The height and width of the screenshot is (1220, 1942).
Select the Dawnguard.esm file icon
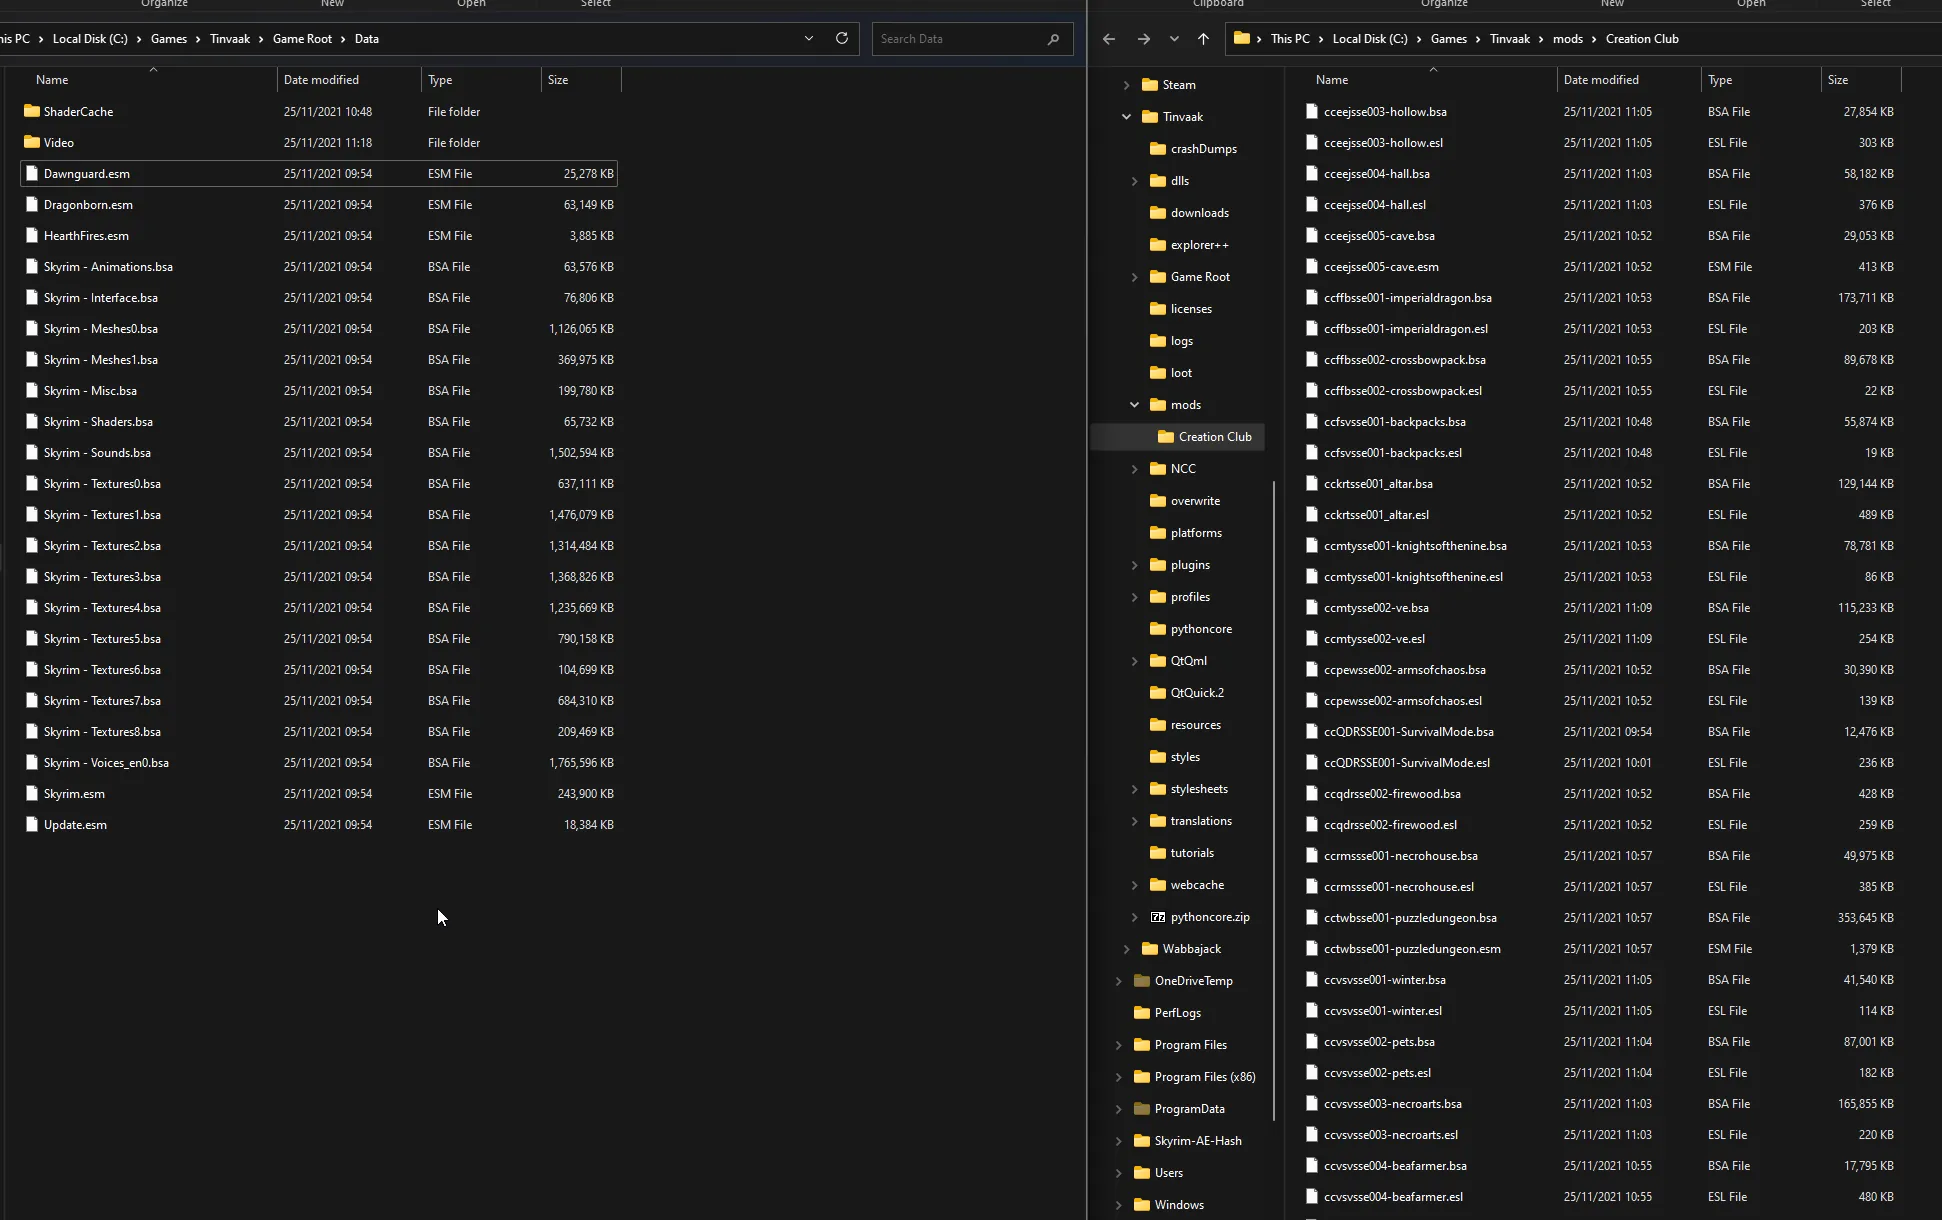[31, 173]
